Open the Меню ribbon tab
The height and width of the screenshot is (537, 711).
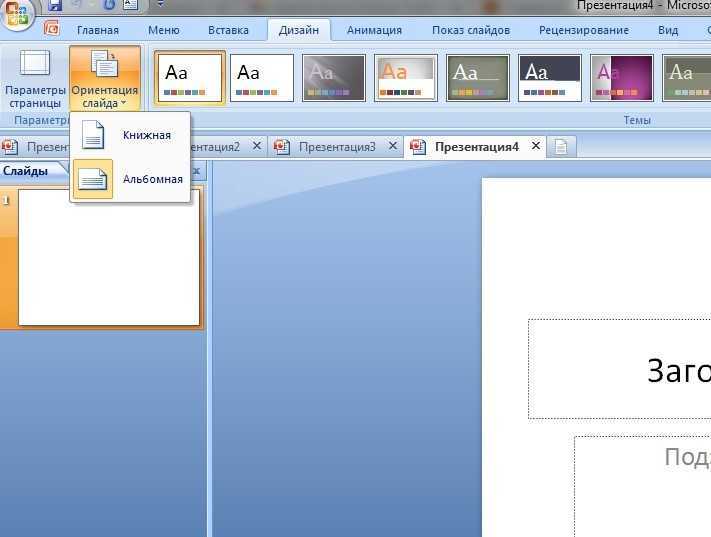(164, 30)
